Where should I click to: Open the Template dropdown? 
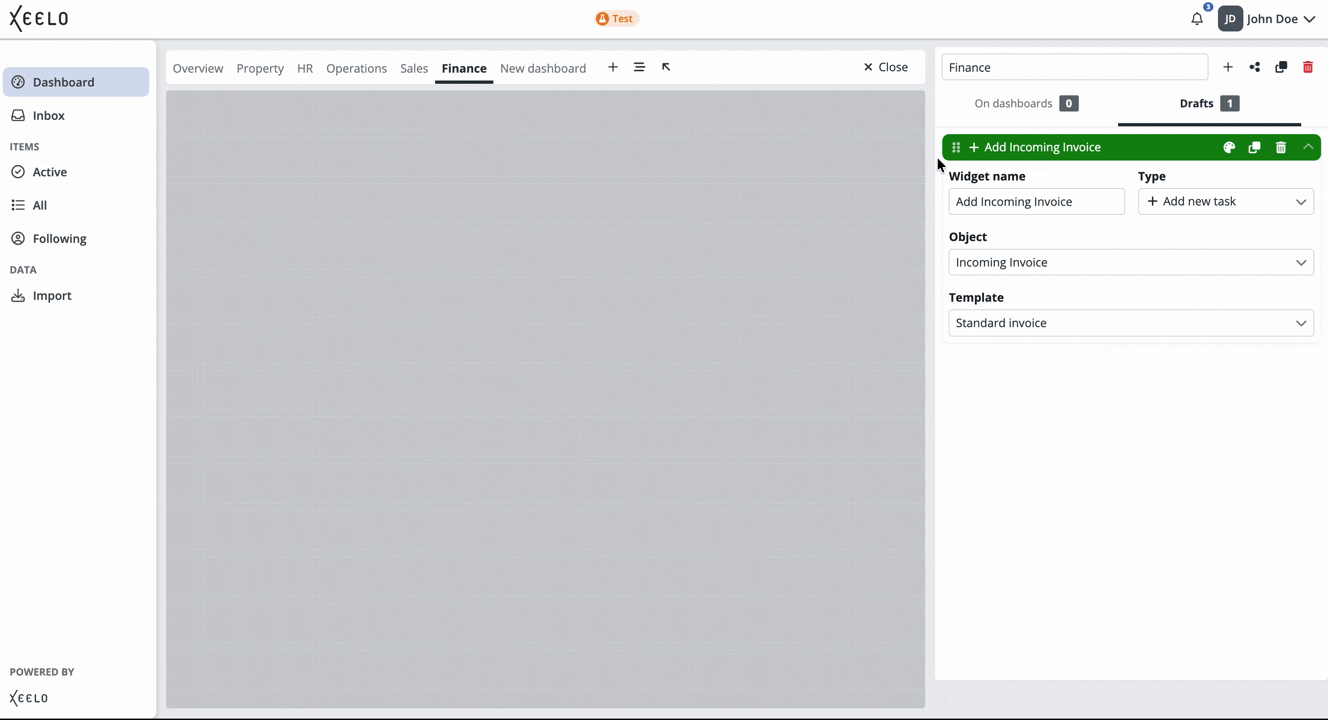(x=1130, y=323)
